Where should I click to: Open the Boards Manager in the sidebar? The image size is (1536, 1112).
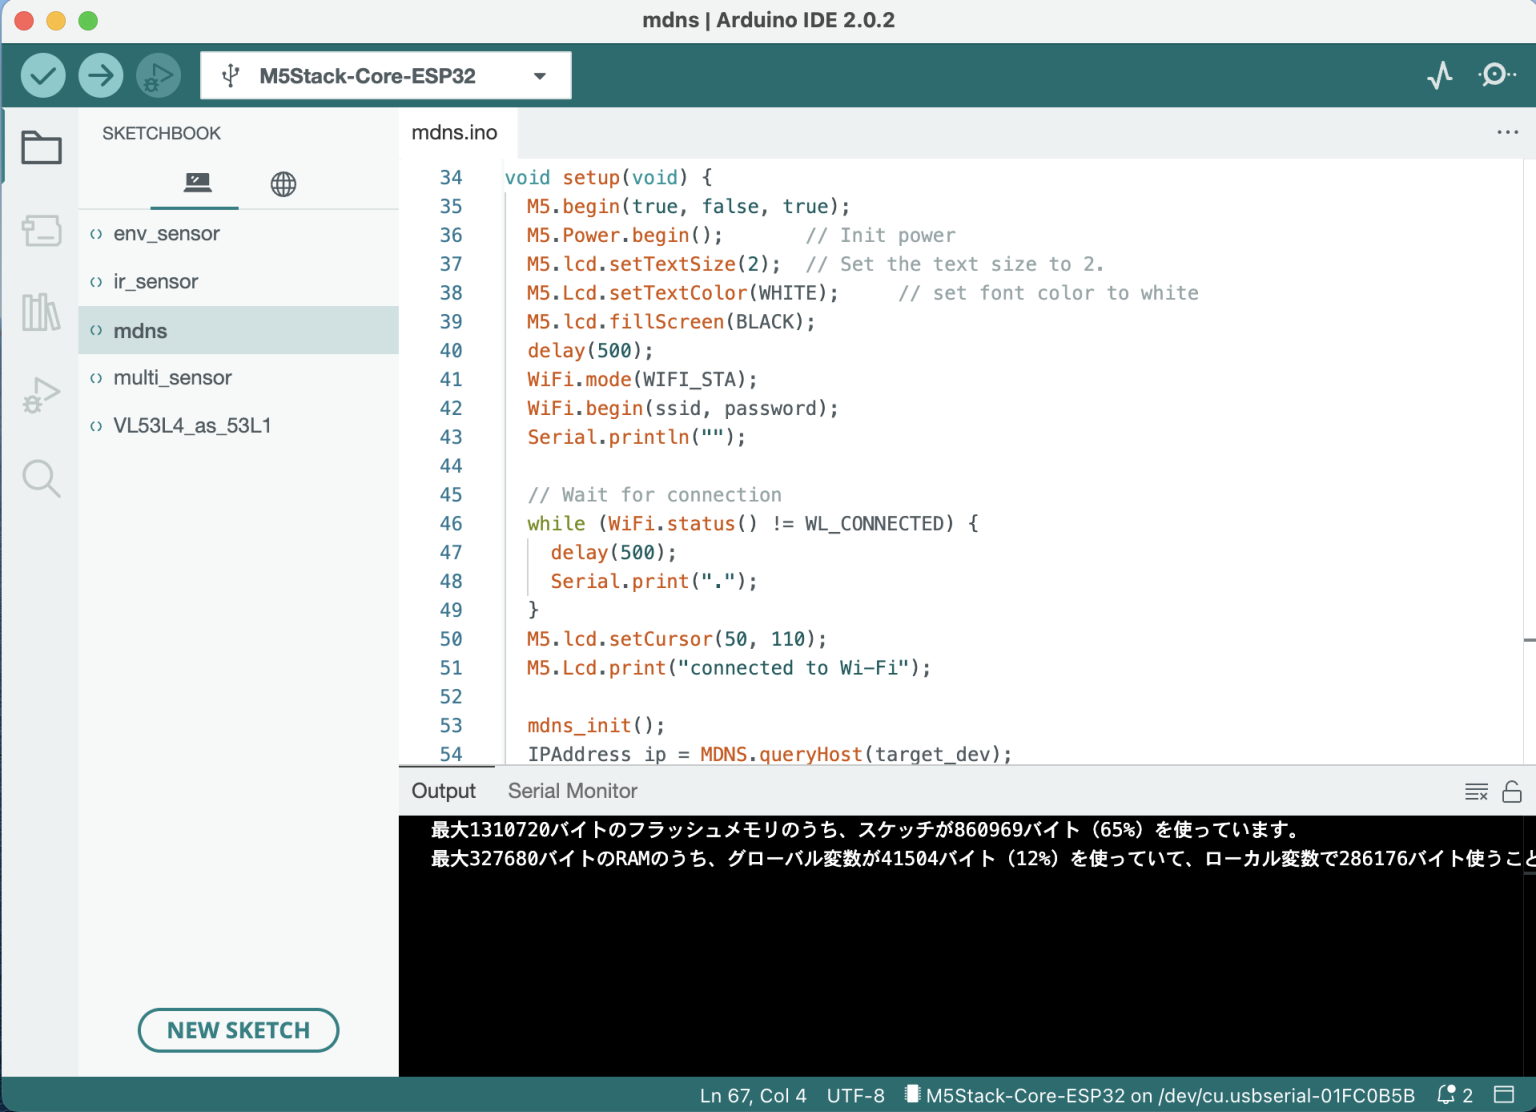point(40,230)
